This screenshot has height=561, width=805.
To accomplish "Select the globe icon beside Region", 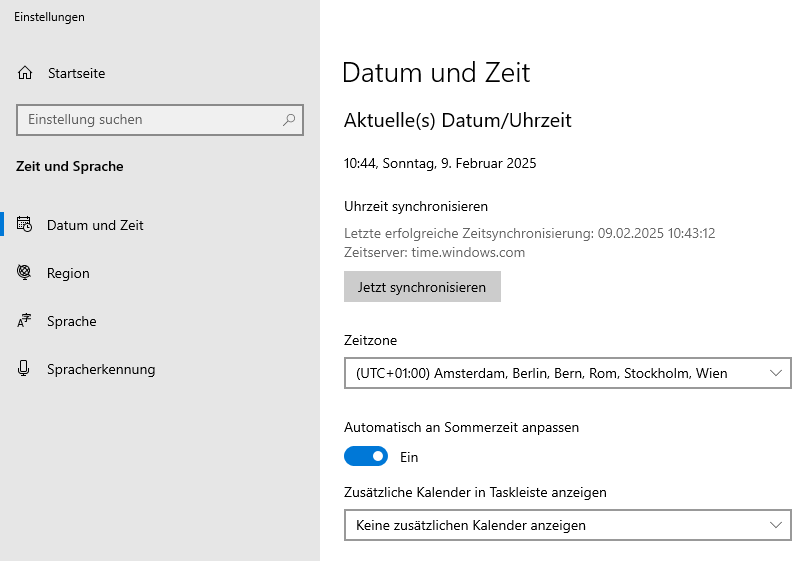I will tap(25, 273).
